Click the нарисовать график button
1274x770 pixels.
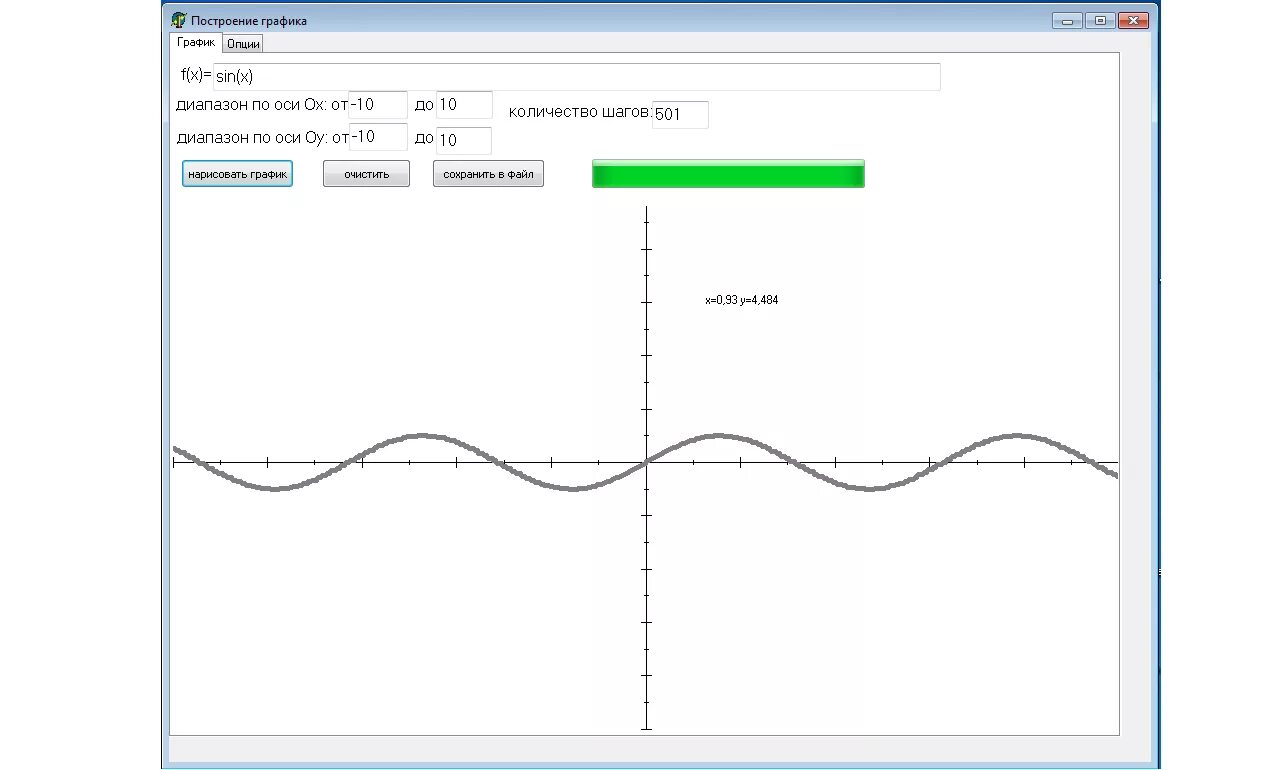(237, 174)
